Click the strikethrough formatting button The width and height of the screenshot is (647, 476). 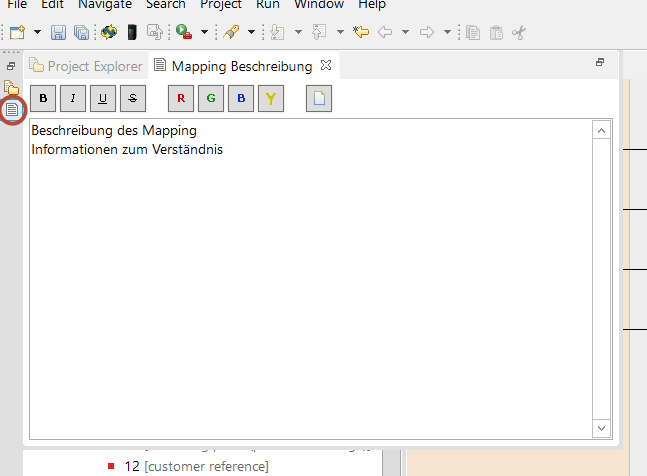click(132, 98)
